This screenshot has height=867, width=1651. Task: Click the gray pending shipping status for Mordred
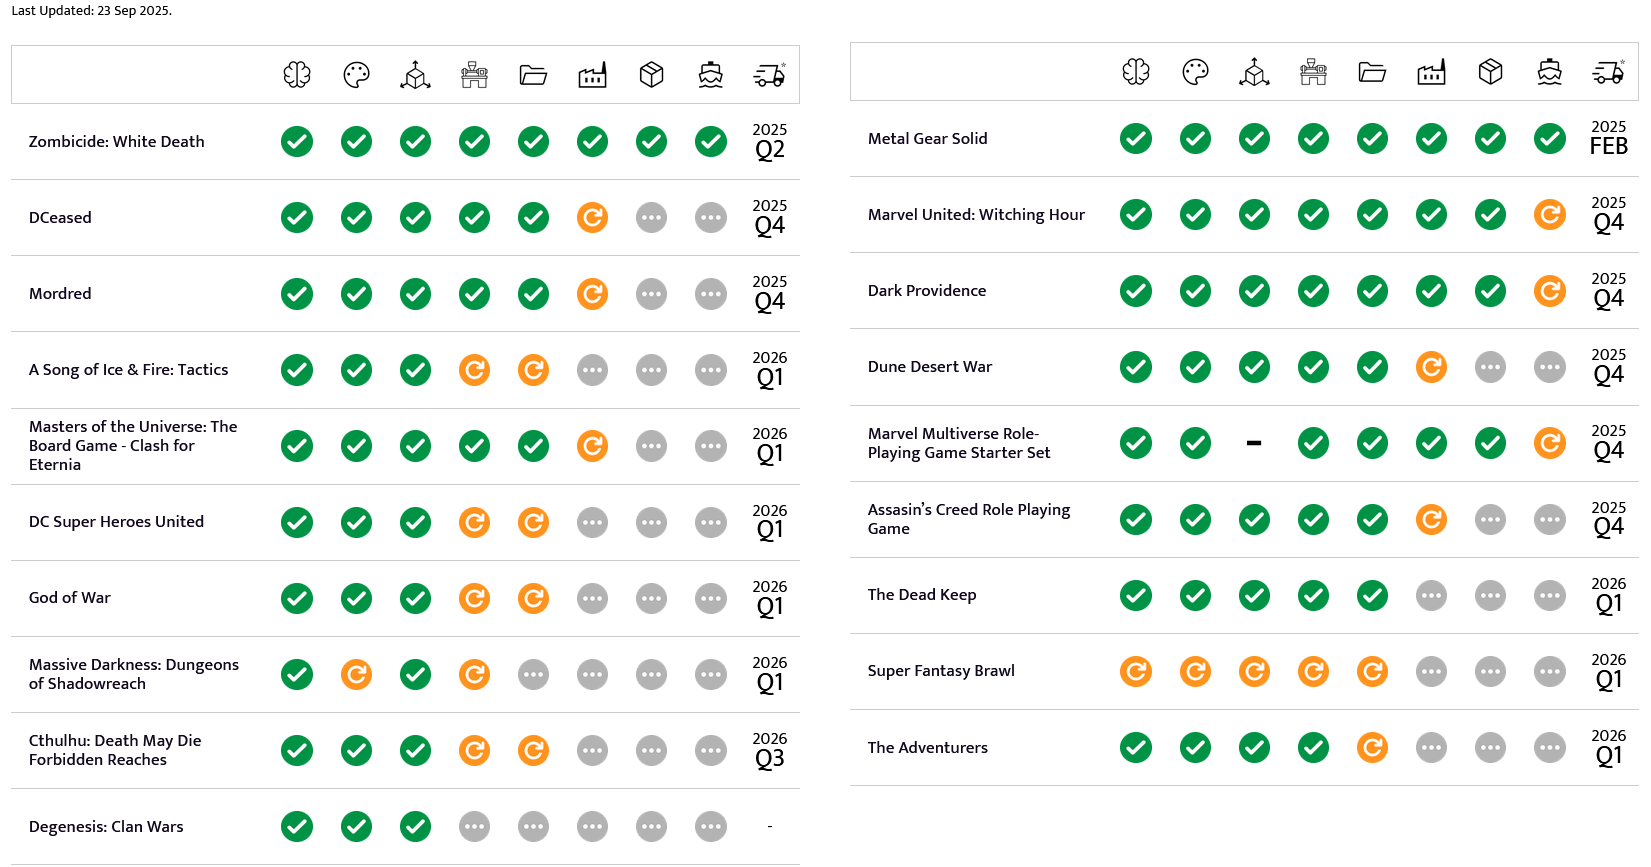point(710,294)
